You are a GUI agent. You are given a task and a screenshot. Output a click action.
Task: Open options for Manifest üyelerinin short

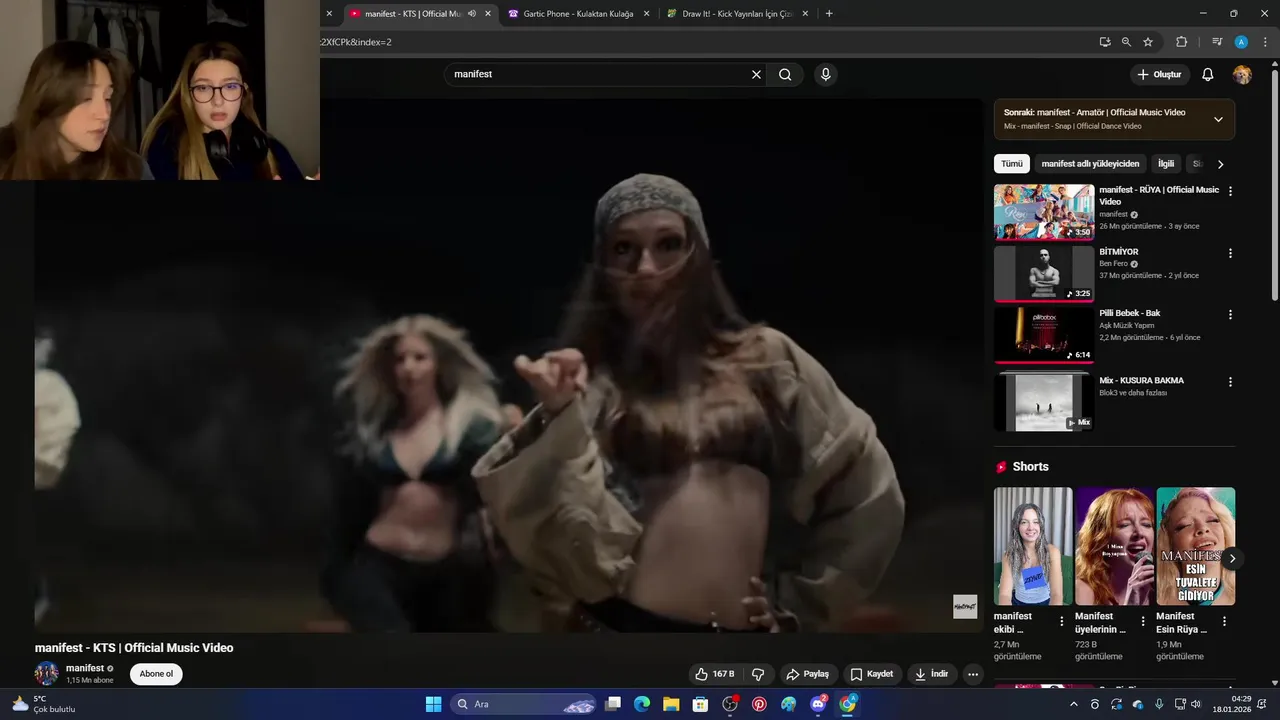click(x=1143, y=622)
